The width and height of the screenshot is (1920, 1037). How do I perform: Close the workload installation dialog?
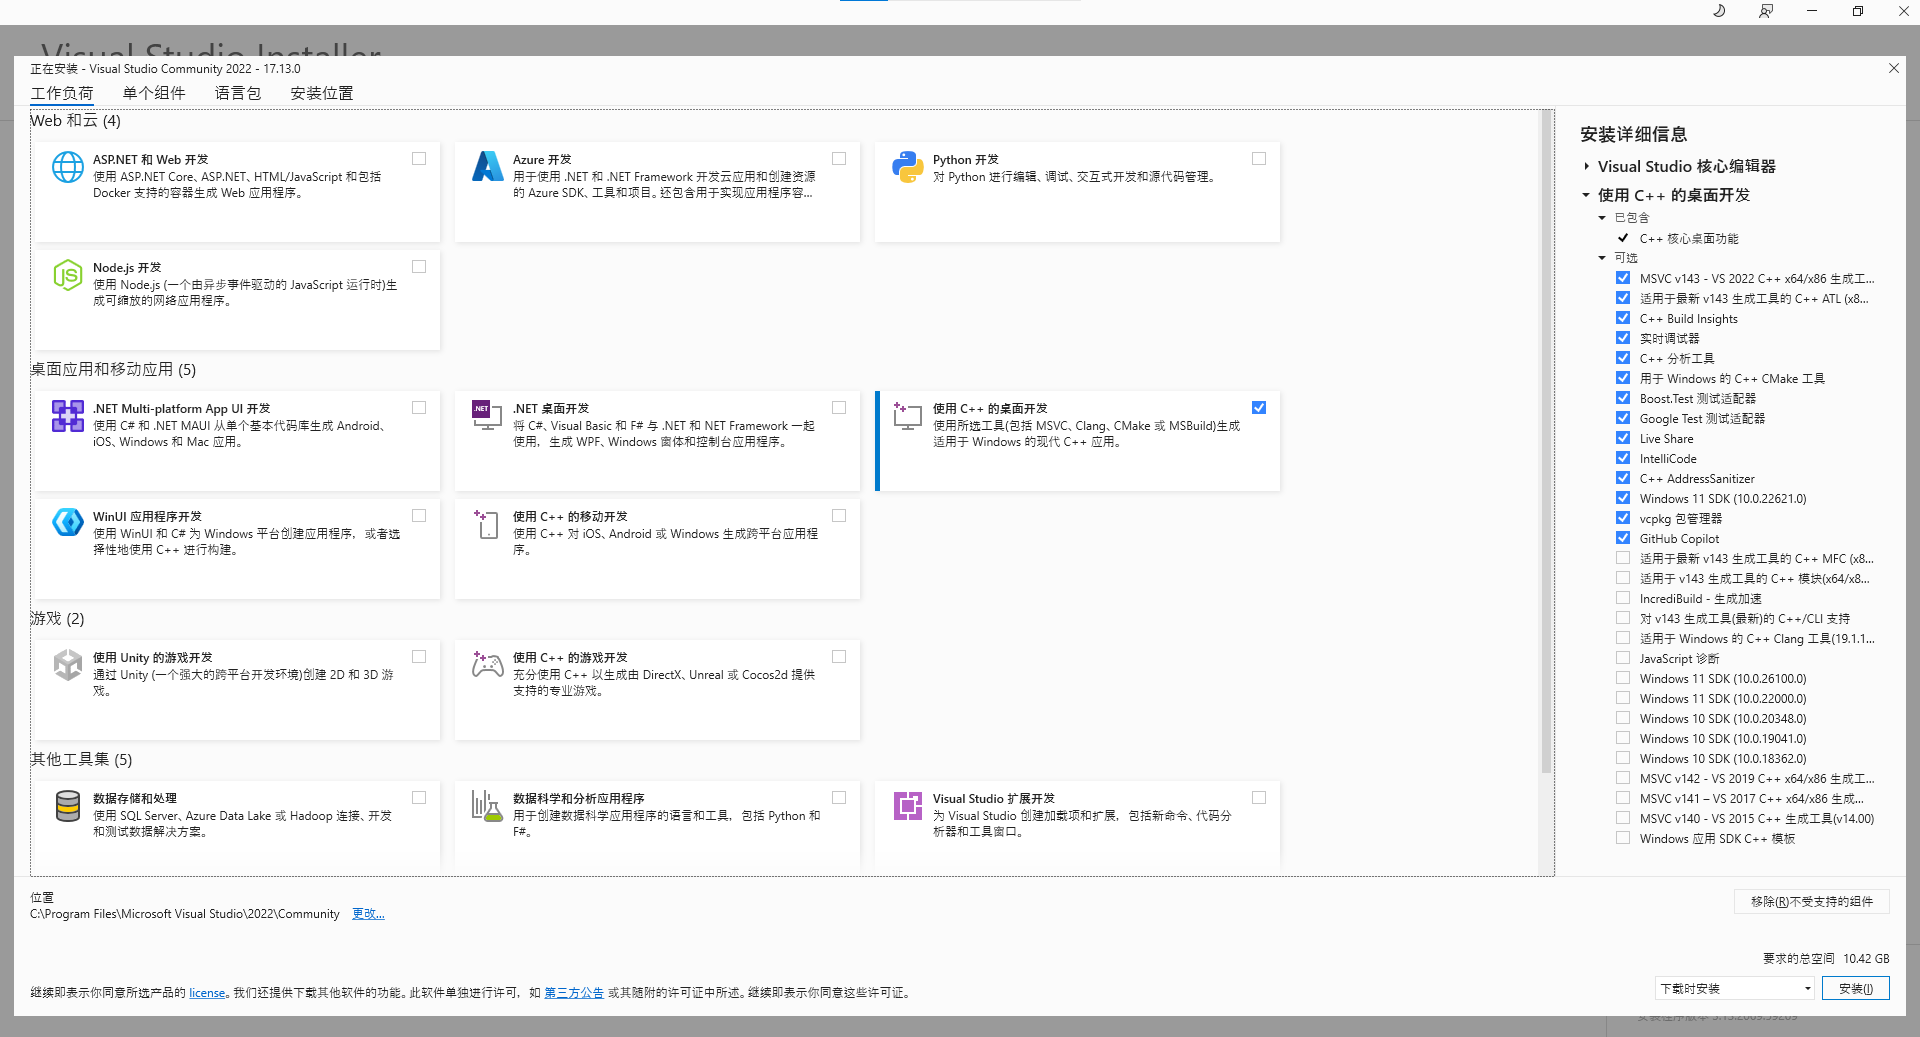[x=1893, y=68]
